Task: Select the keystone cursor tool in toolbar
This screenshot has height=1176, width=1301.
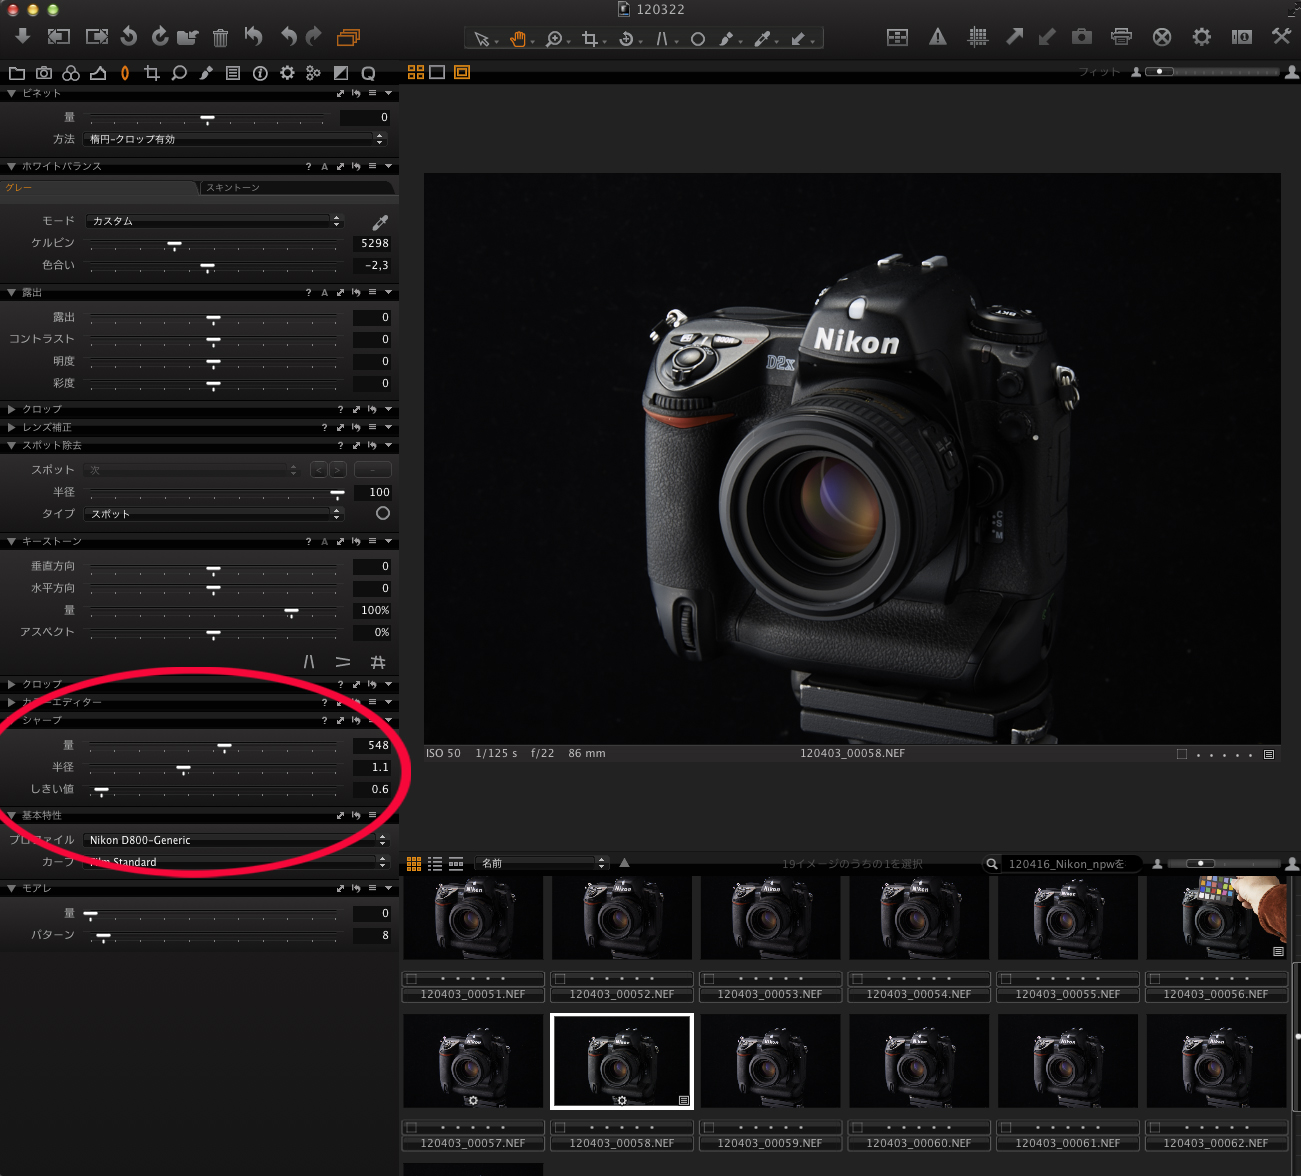Action: click(x=662, y=39)
